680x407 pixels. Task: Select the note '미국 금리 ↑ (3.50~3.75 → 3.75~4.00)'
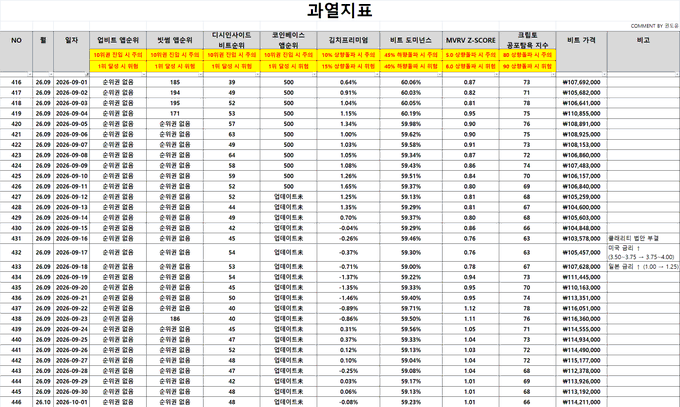643,253
